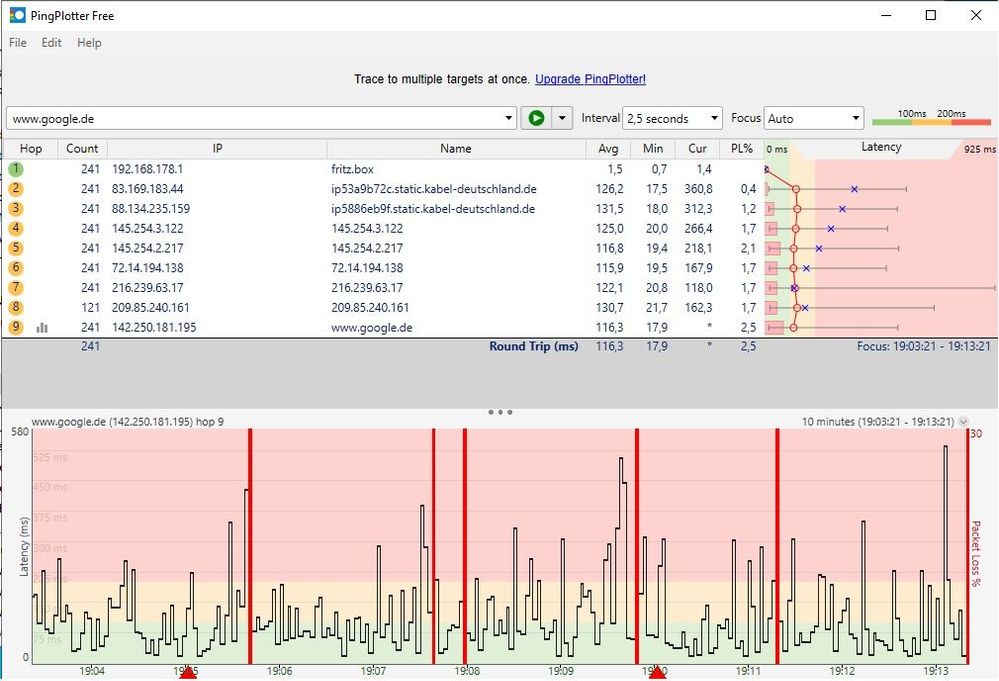The image size is (999, 681).
Task: Select IP 216.239.63.17 in hop 7
Action: (148, 287)
